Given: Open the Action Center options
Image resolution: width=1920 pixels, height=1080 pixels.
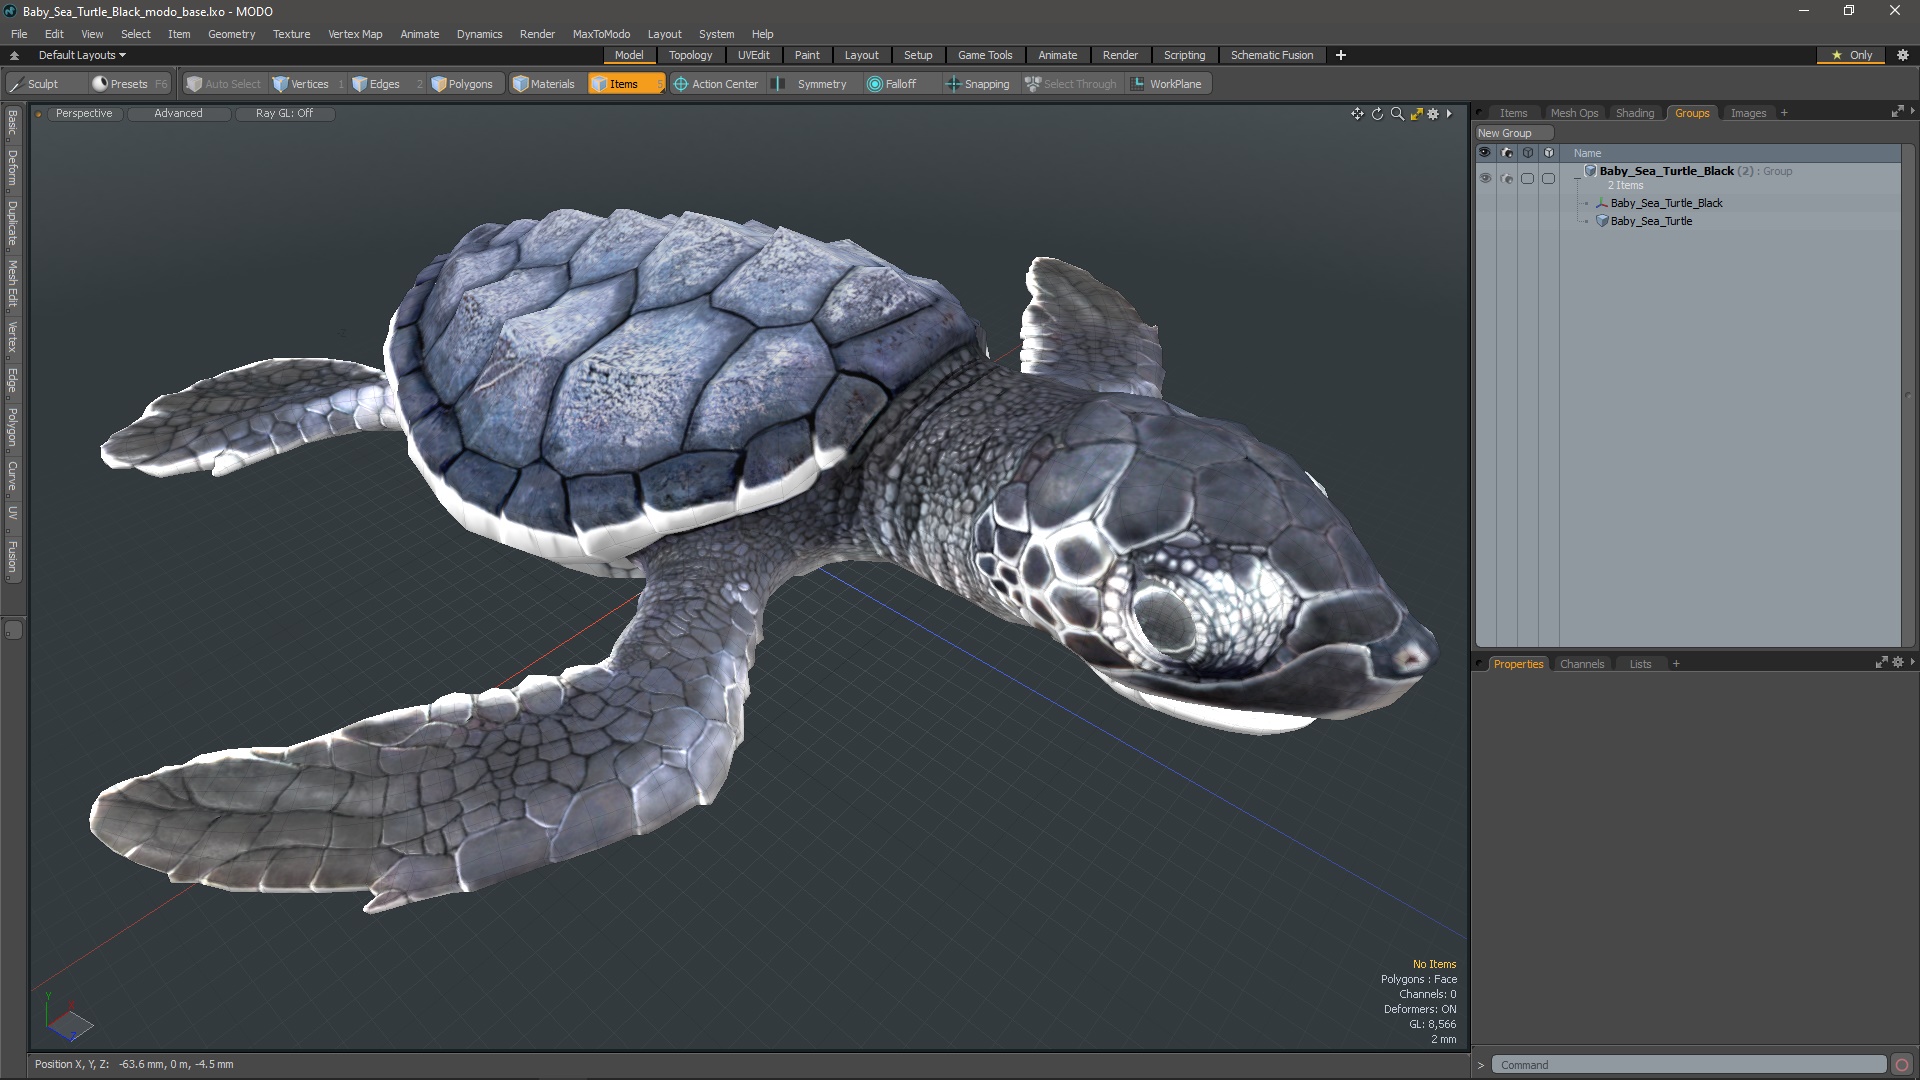Looking at the screenshot, I should 716,84.
